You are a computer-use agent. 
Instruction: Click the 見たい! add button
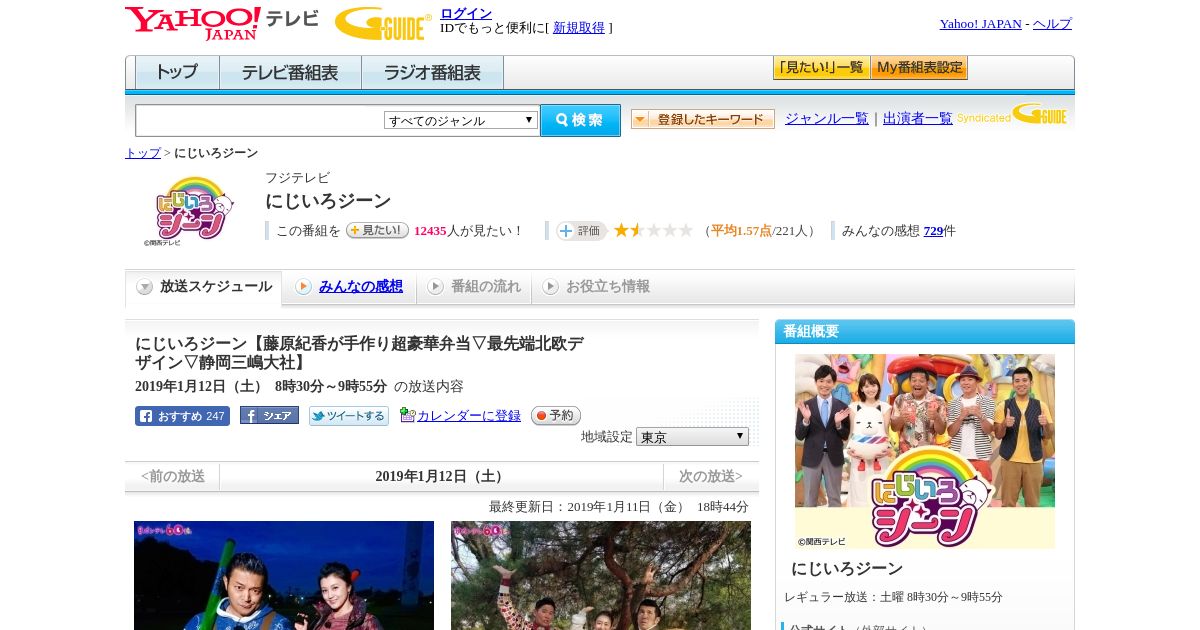(x=377, y=230)
